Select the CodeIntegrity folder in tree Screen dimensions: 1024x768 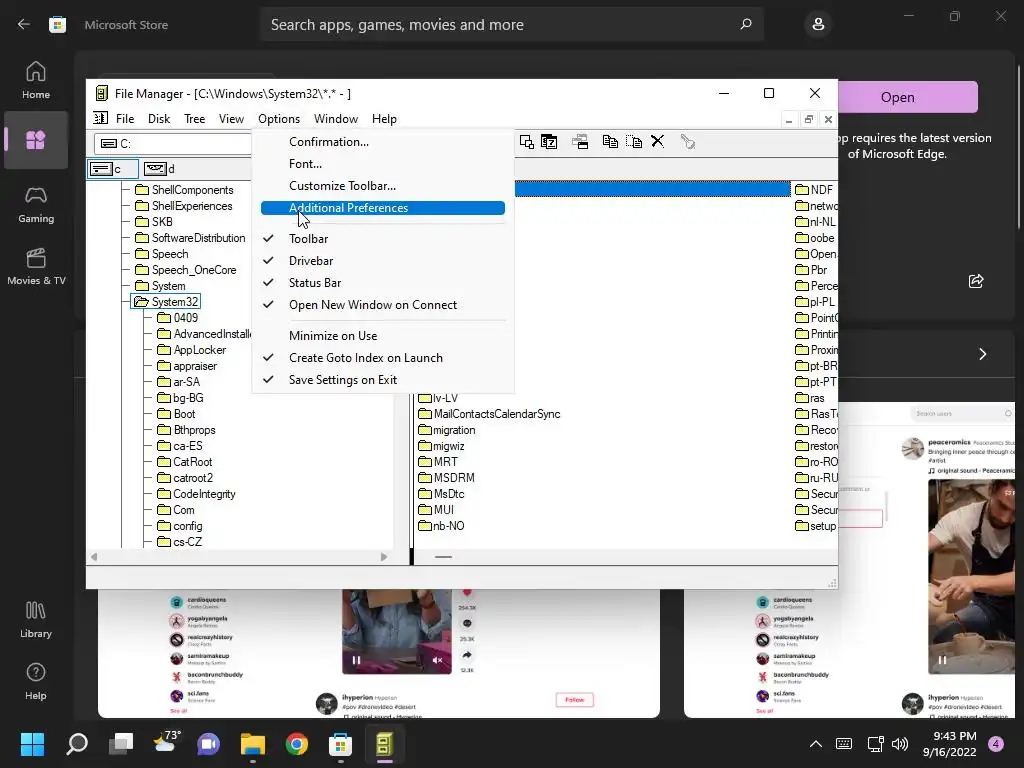click(x=196, y=494)
